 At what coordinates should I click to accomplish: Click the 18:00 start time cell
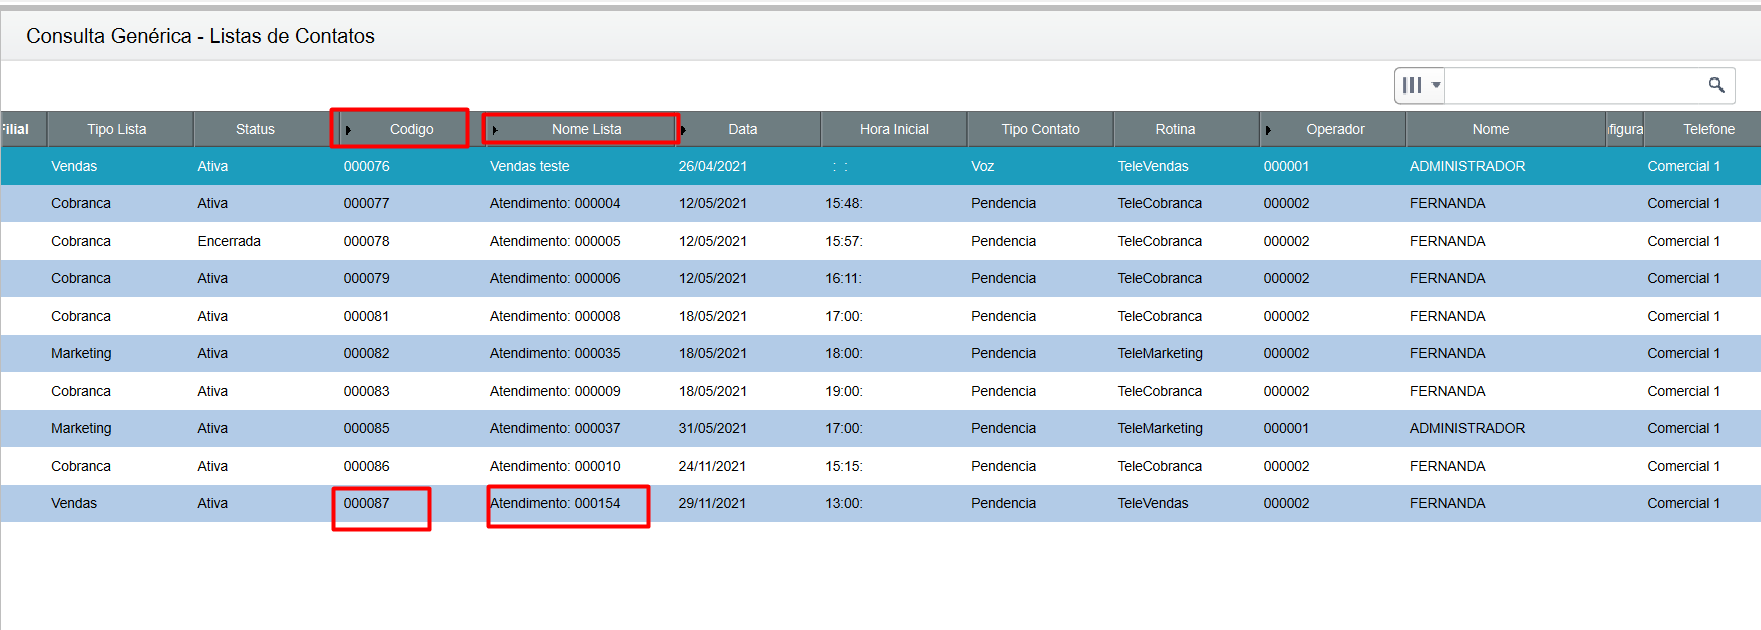(843, 353)
